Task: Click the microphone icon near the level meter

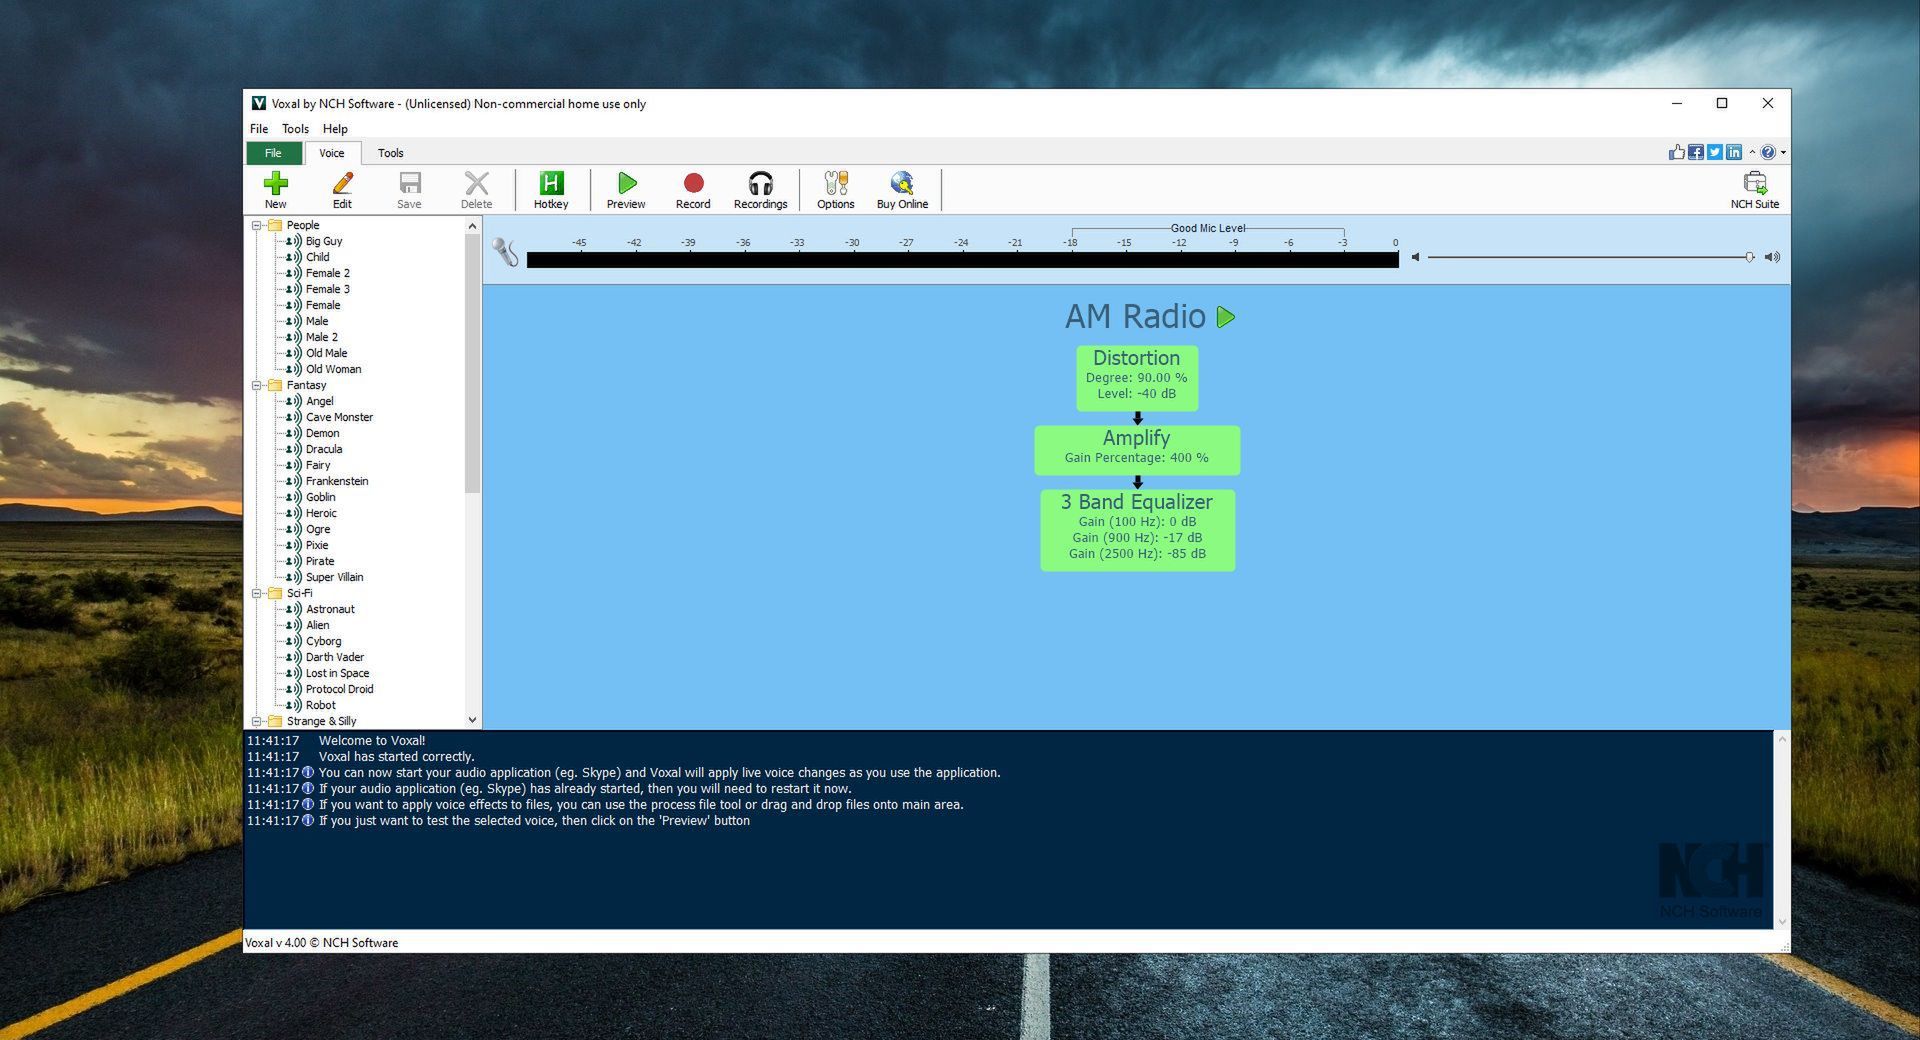Action: [x=505, y=254]
